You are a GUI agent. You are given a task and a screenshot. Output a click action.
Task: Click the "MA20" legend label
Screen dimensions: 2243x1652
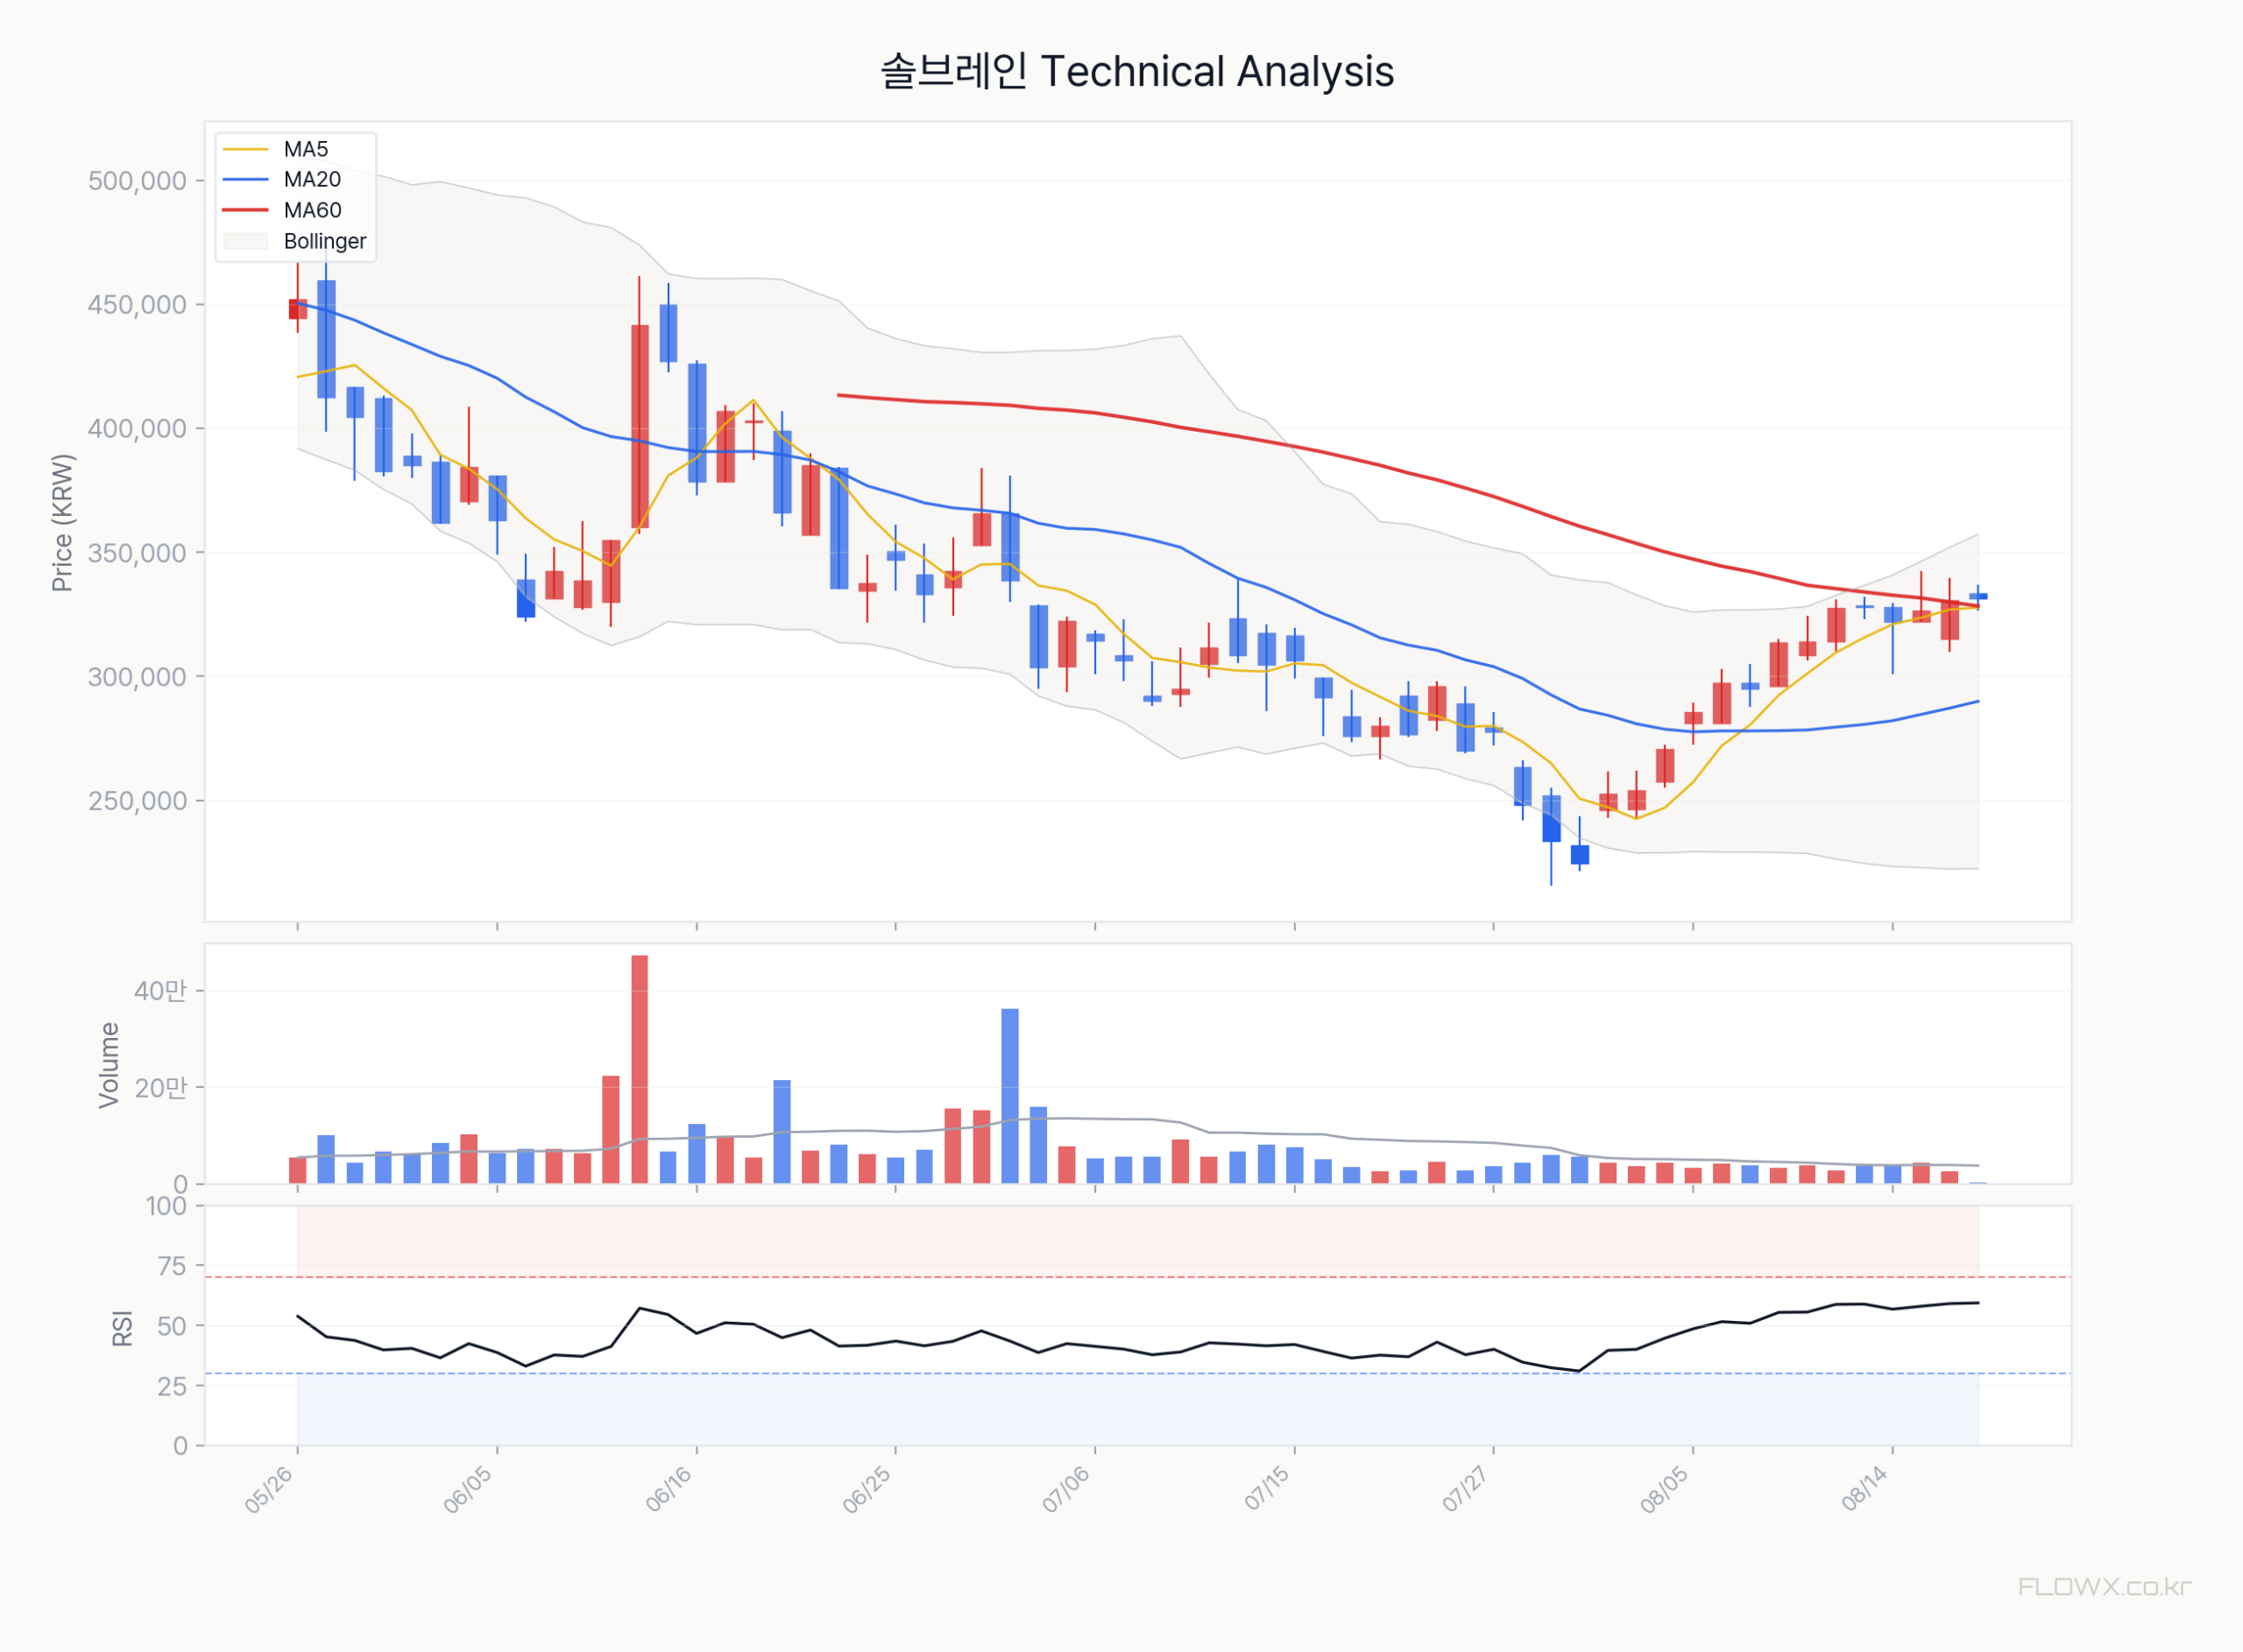312,180
